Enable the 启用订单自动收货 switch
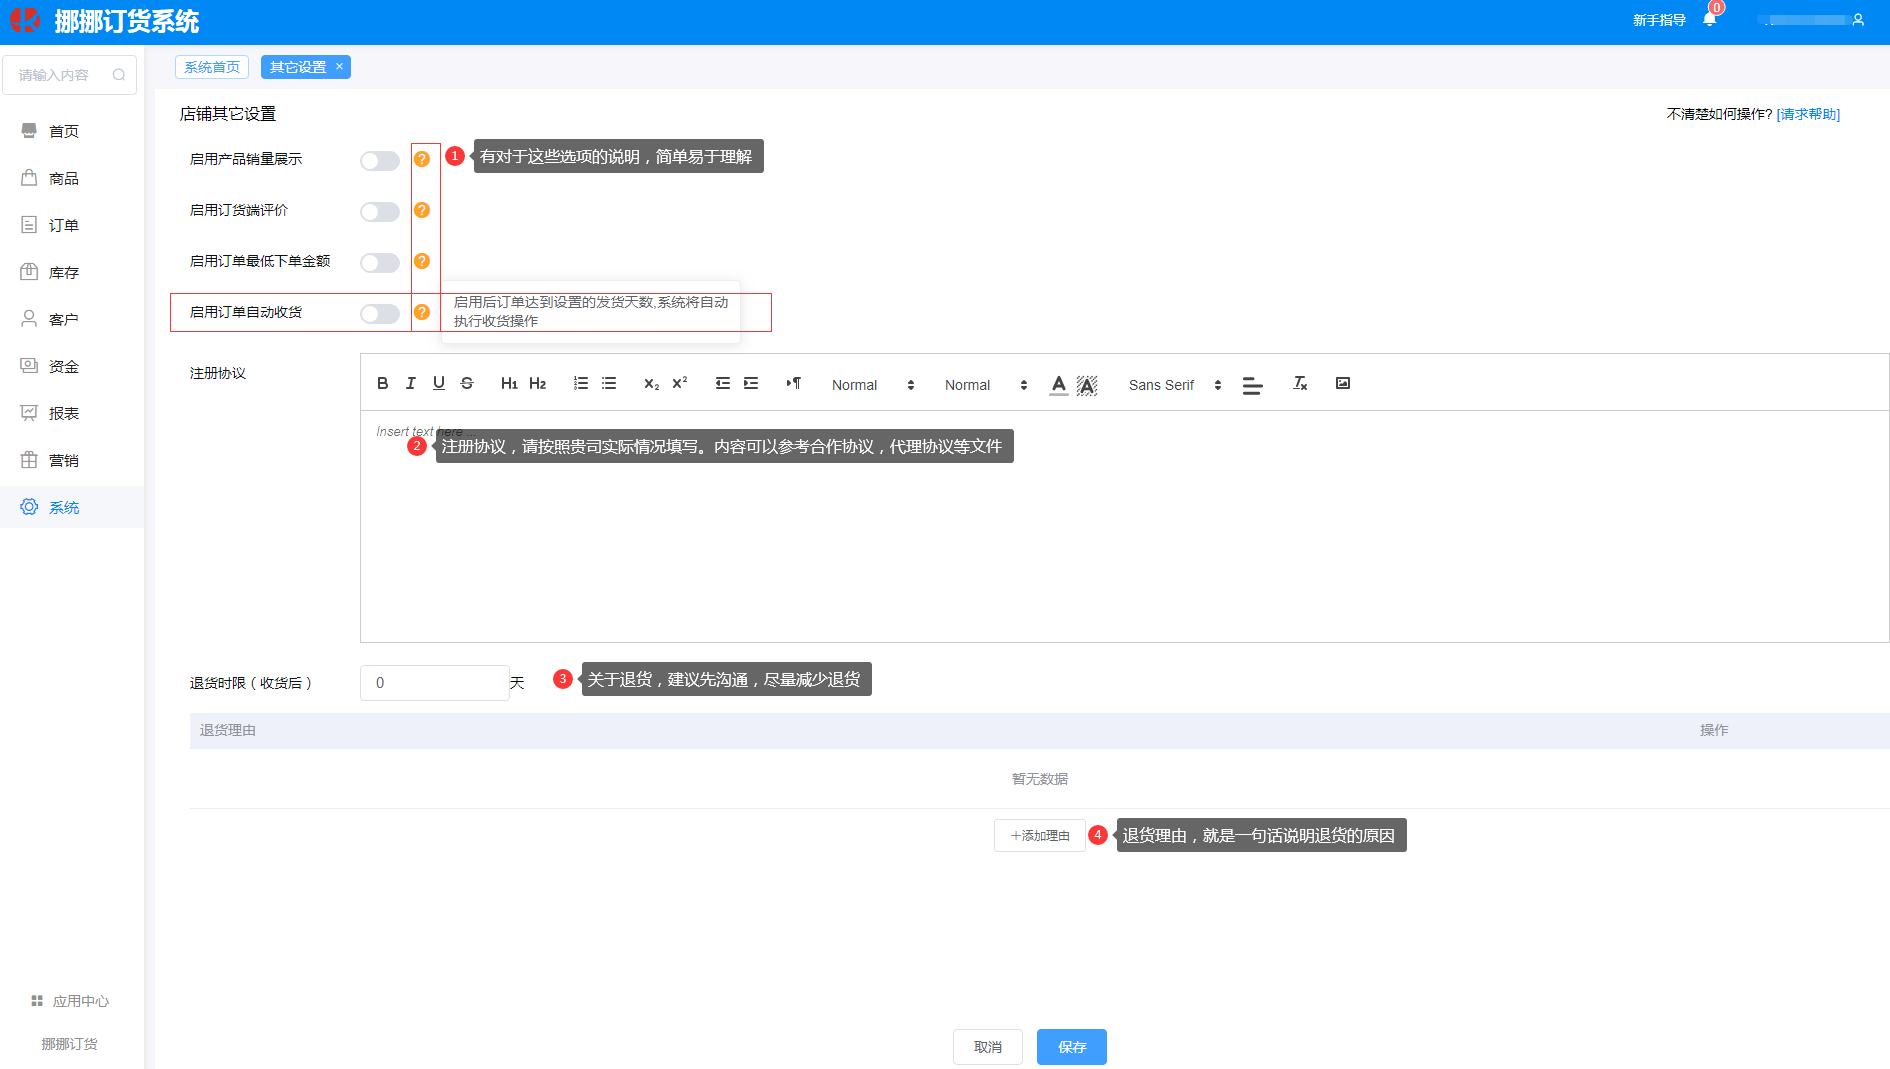This screenshot has height=1069, width=1890. point(380,313)
